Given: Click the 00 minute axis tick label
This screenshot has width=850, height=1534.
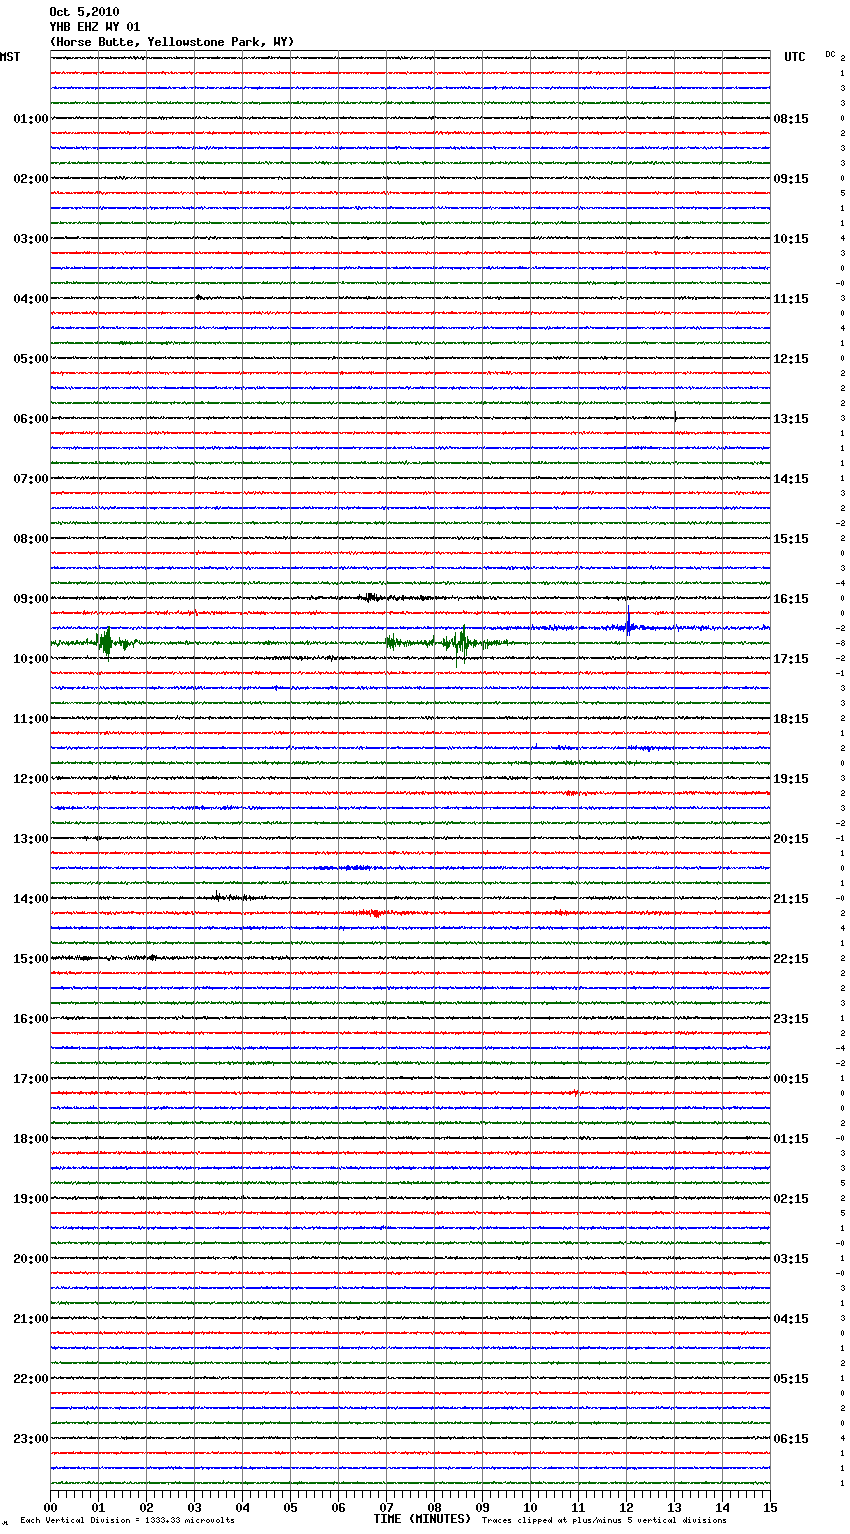Looking at the screenshot, I should coord(50,1507).
